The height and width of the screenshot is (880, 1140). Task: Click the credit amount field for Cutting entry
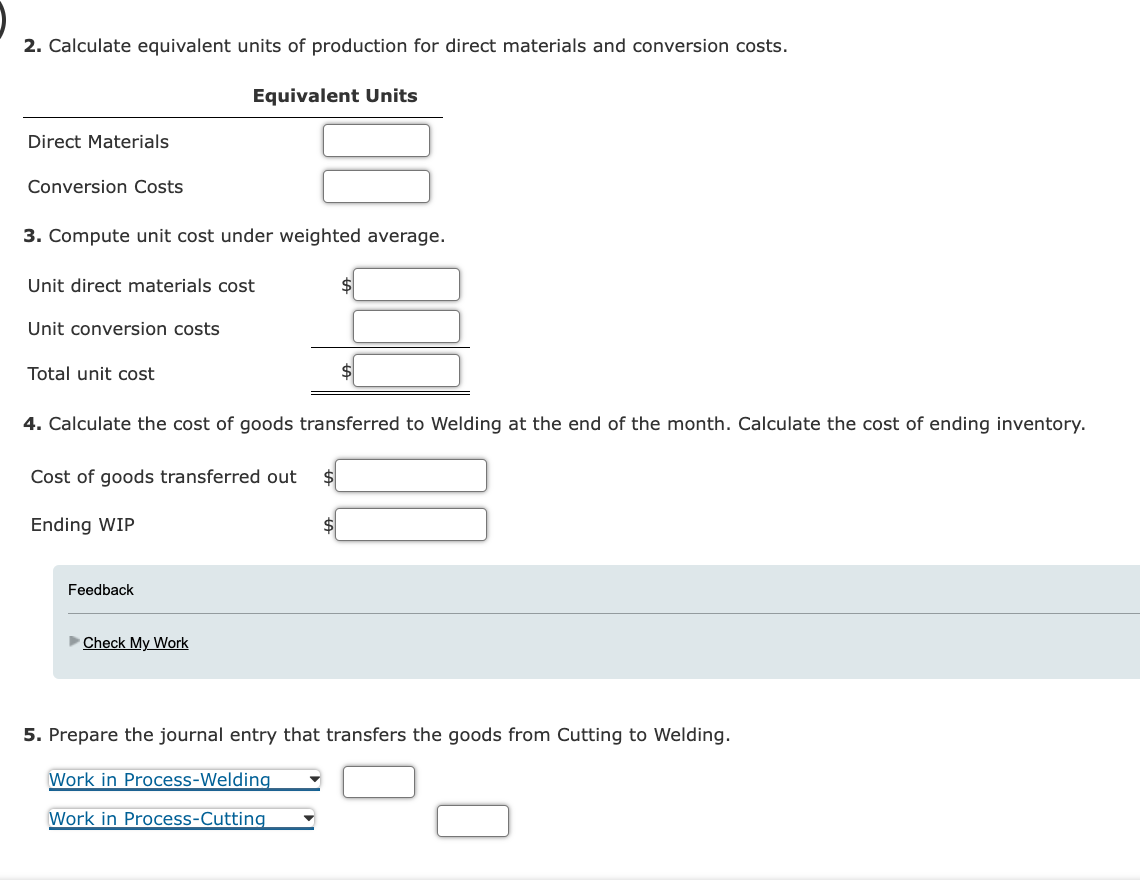coord(472,820)
